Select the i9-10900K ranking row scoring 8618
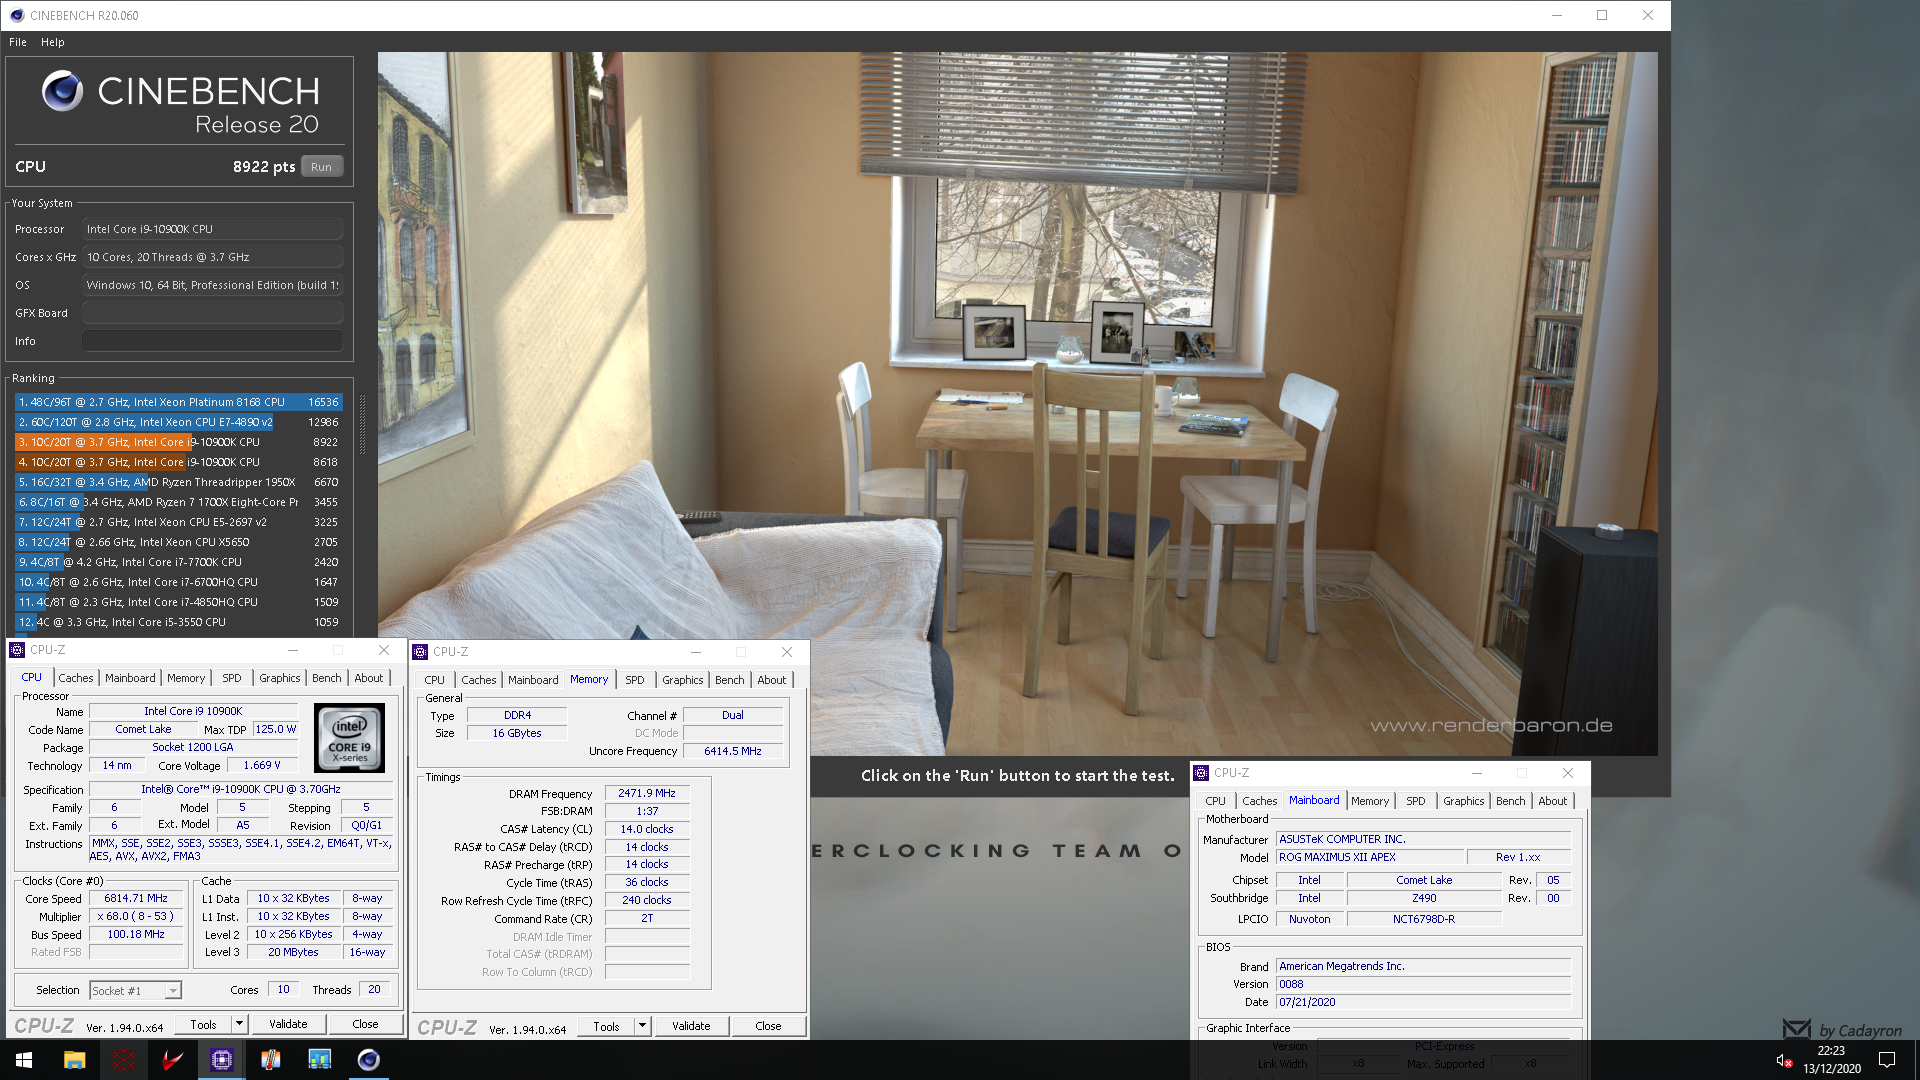The image size is (1920, 1080). [179, 462]
